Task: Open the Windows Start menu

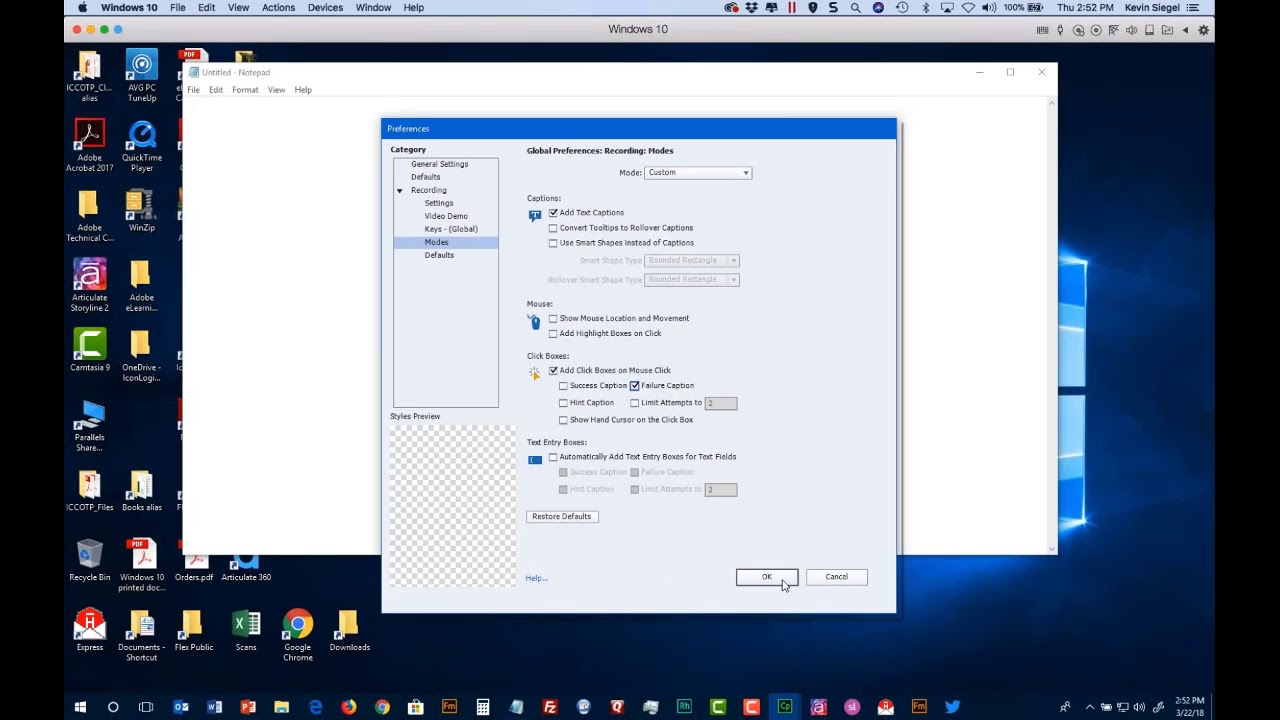Action: click(x=80, y=707)
